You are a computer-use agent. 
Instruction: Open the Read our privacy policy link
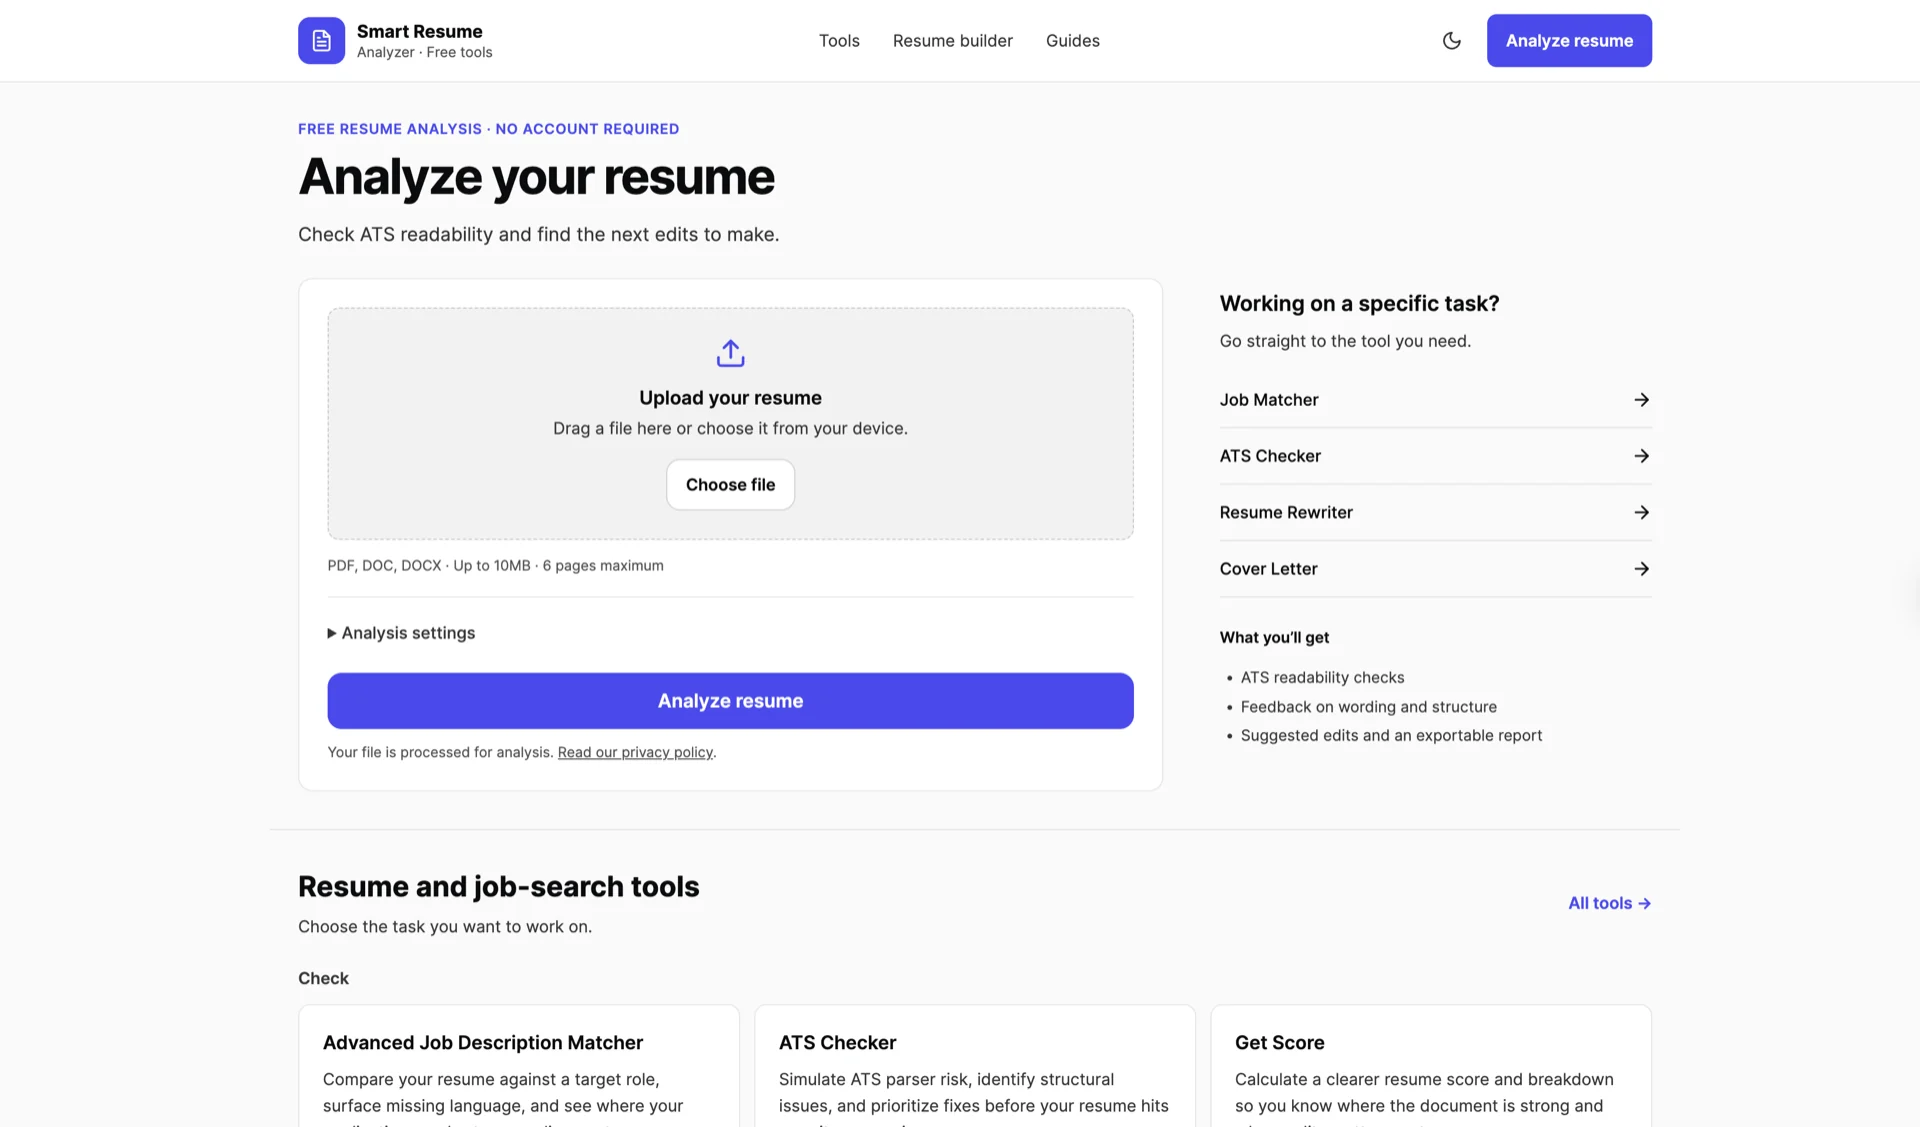coord(635,752)
